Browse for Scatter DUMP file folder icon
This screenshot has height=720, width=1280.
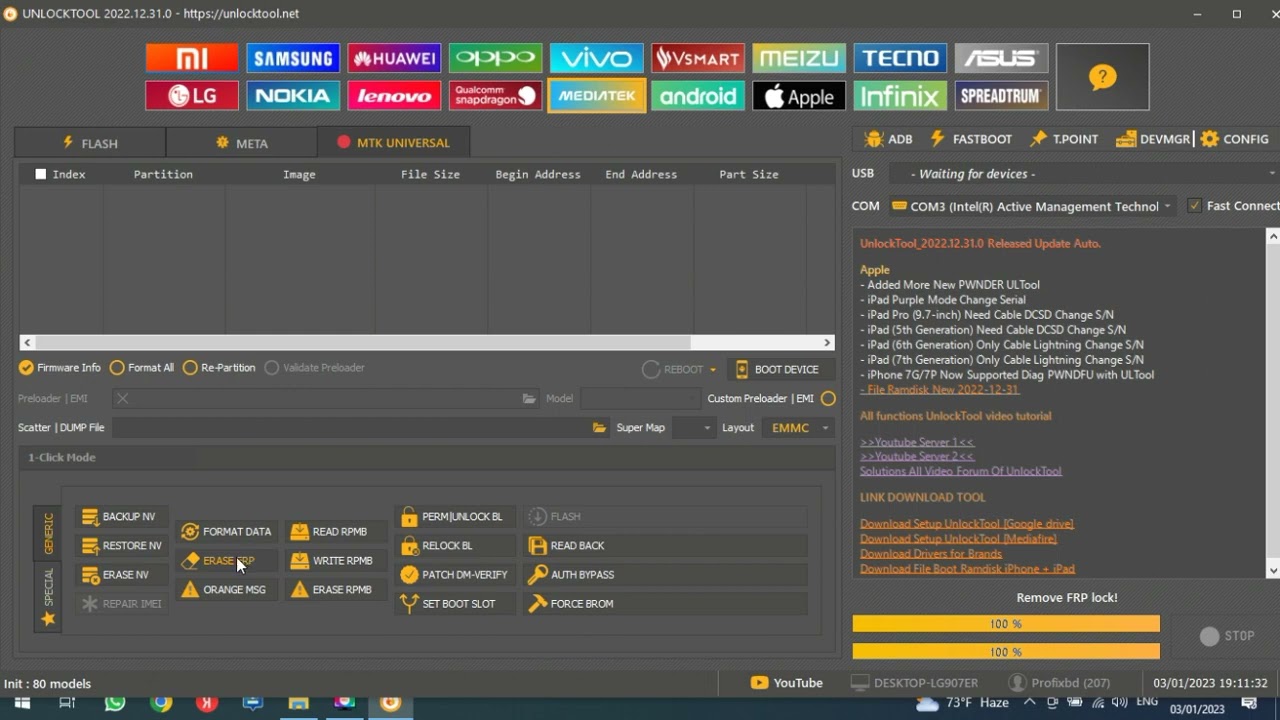(x=599, y=428)
